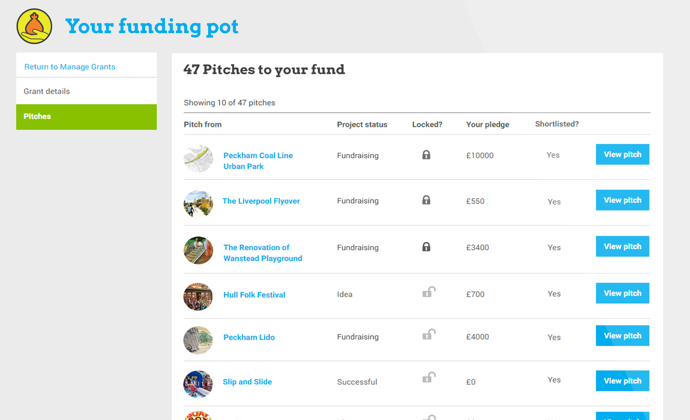The width and height of the screenshot is (690, 420).
Task: Open Slip and Slide round thumbnail
Action: coord(198,384)
